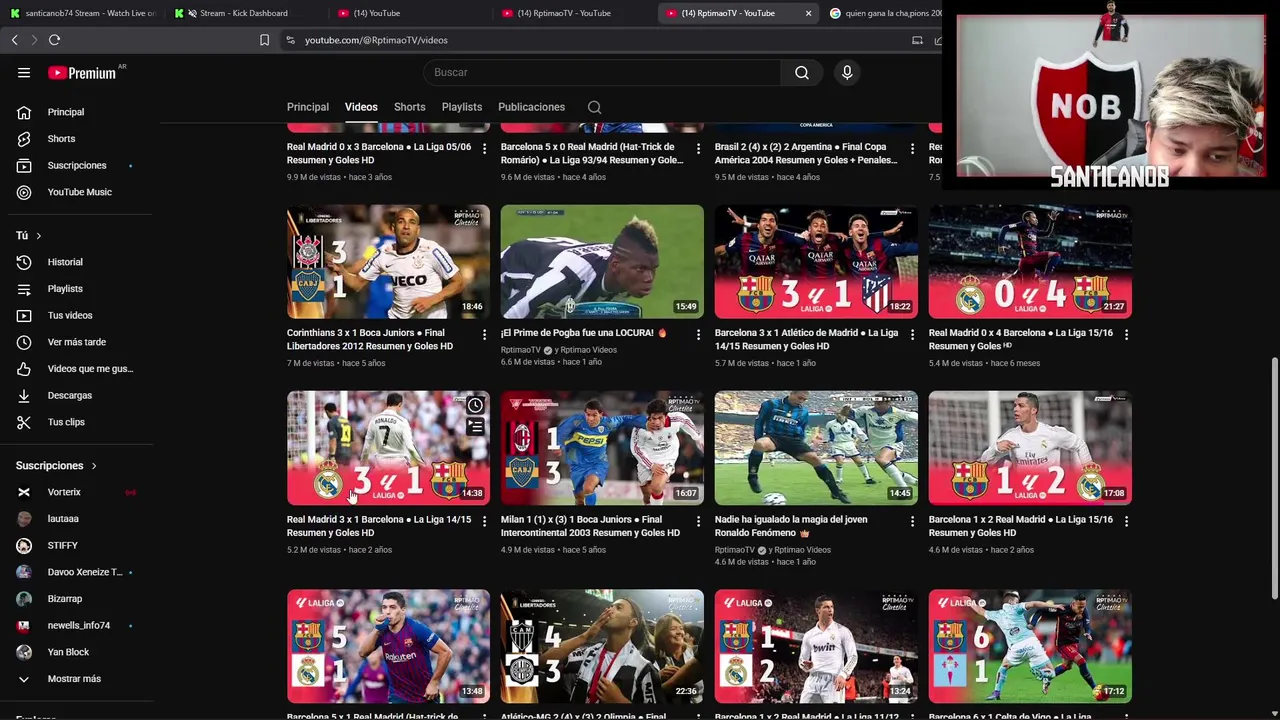The width and height of the screenshot is (1280, 720).
Task: Click the search magnifier button
Action: coord(802,72)
